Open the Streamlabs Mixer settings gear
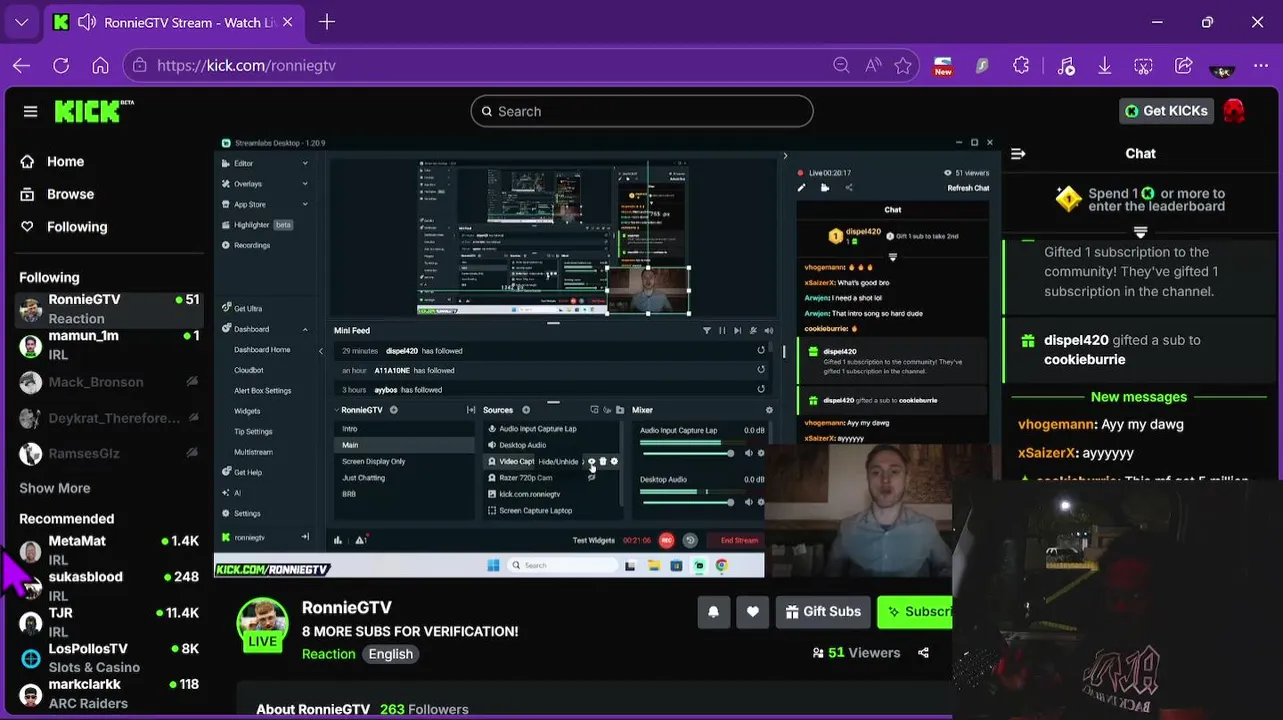This screenshot has height=720, width=1283. point(769,410)
